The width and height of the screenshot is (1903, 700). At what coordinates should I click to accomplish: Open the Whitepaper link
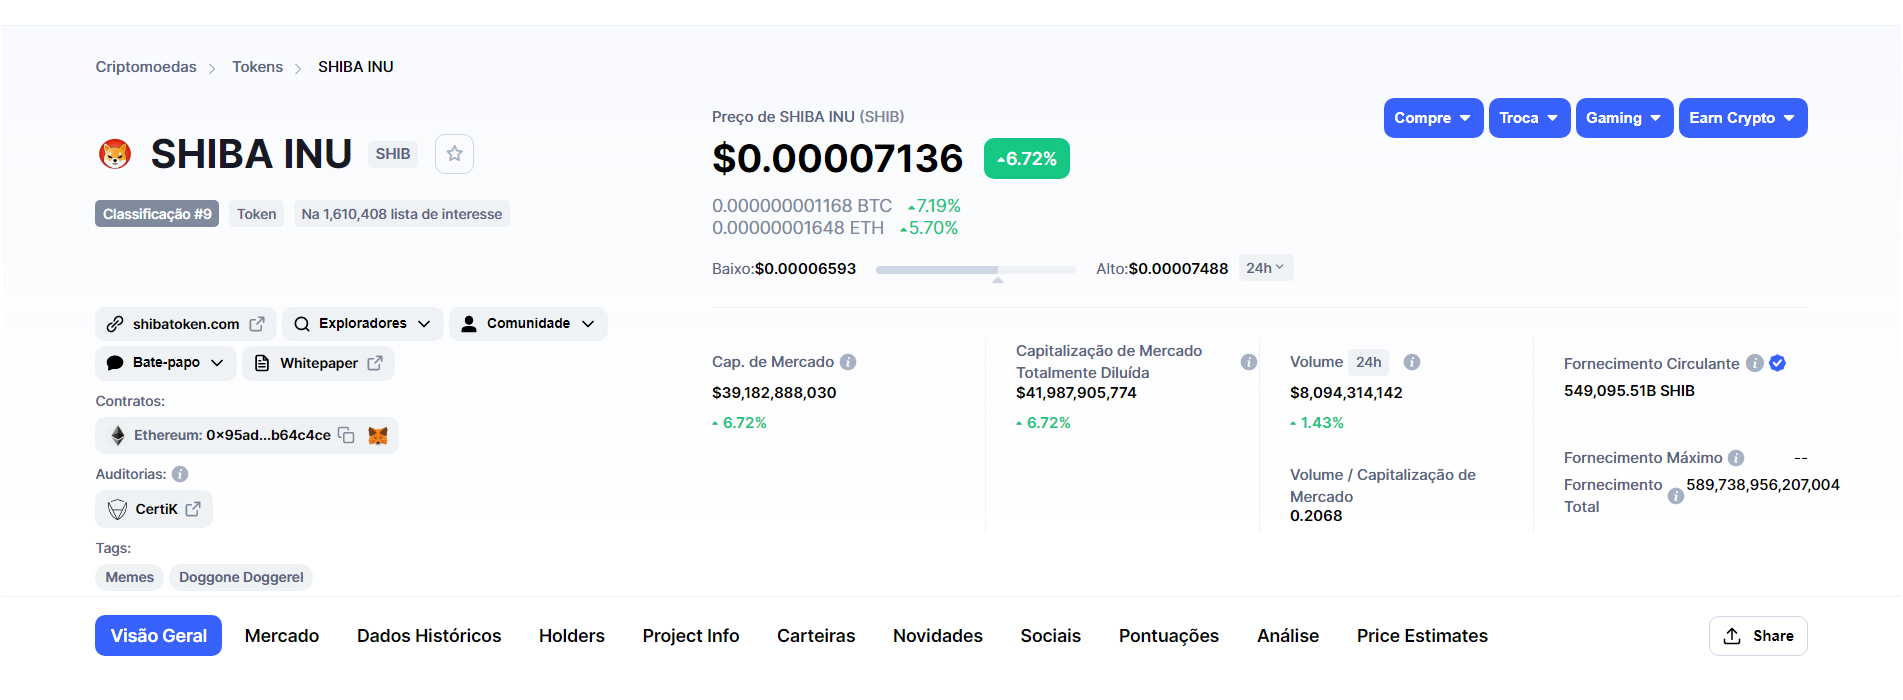pos(318,363)
